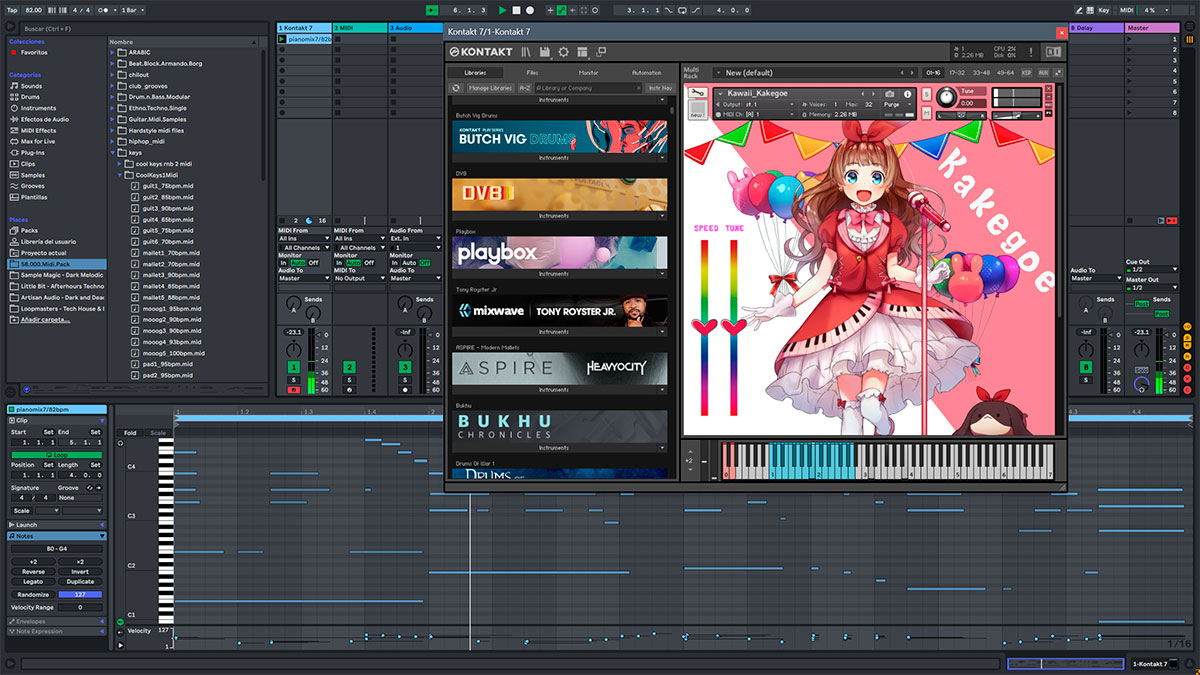Open Kawaii_Kakegoe instrument wrench edit icon

(x=700, y=95)
